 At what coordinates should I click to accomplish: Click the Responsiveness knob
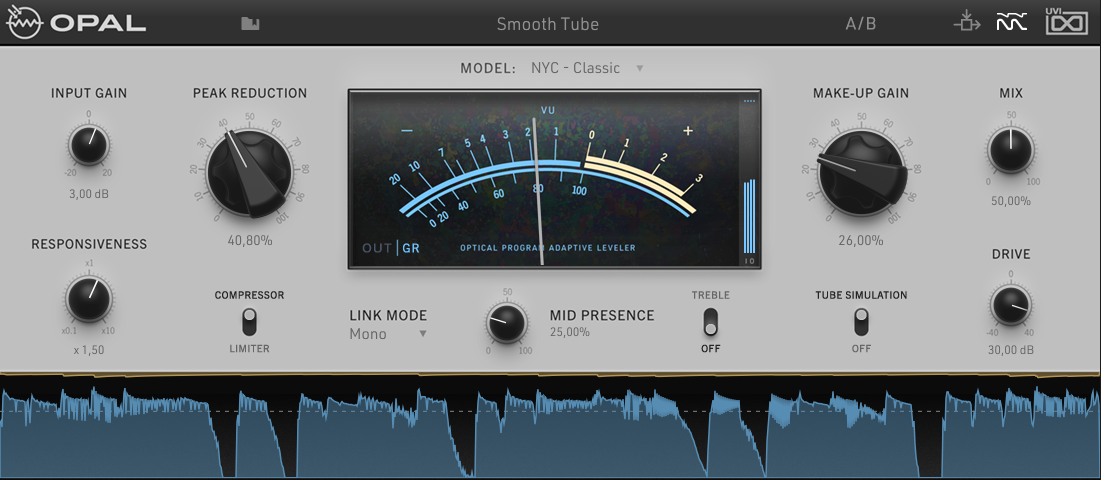[x=88, y=299]
